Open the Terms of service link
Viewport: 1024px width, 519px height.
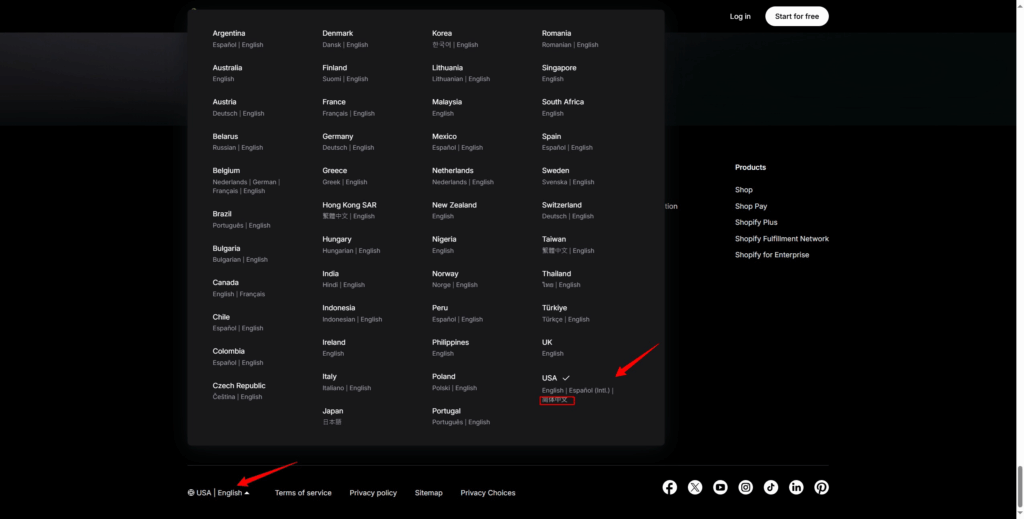tap(303, 493)
